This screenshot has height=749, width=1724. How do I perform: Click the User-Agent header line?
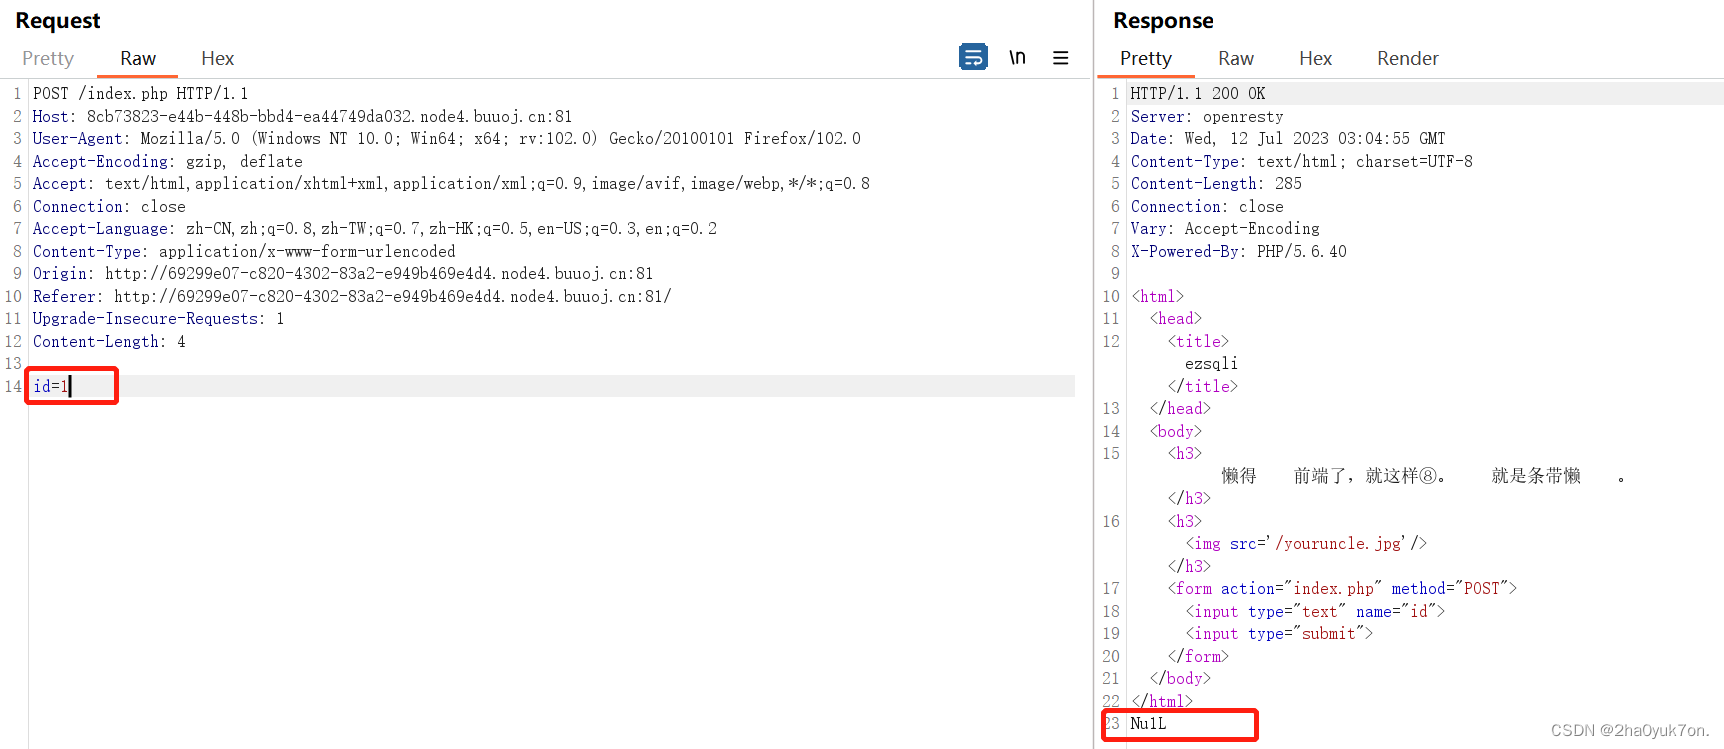click(447, 138)
